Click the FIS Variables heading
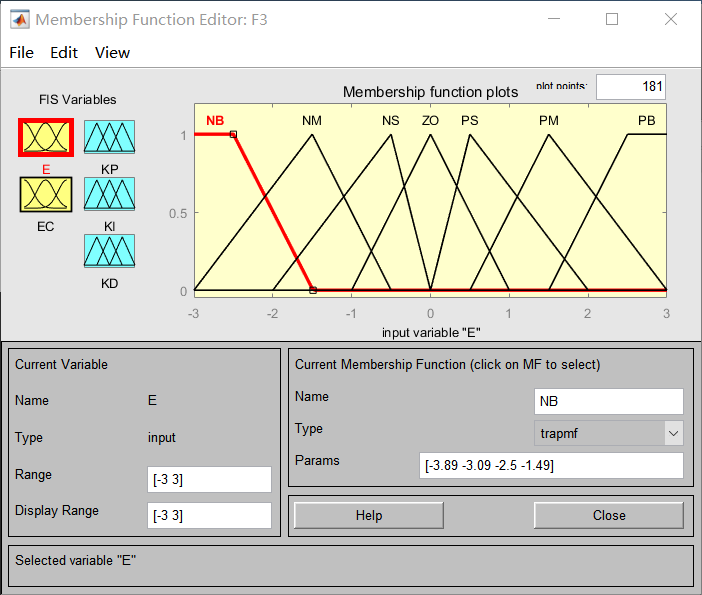Screen dimensions: 702x595 tap(77, 99)
